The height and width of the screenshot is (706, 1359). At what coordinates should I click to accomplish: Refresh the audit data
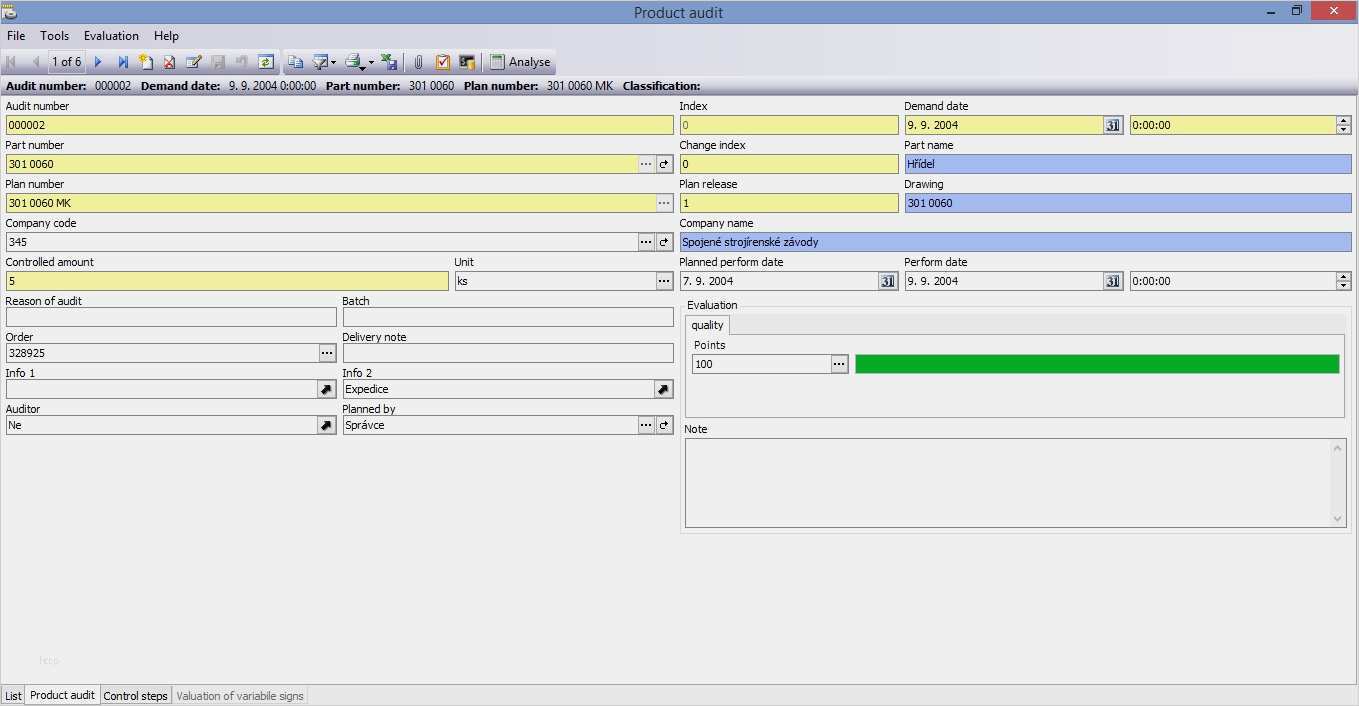[x=266, y=62]
